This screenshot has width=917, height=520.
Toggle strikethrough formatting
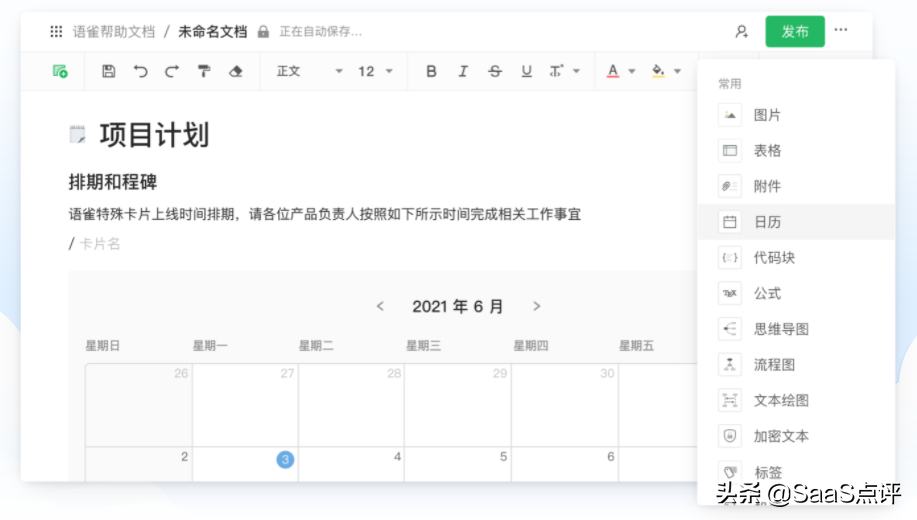coord(495,71)
